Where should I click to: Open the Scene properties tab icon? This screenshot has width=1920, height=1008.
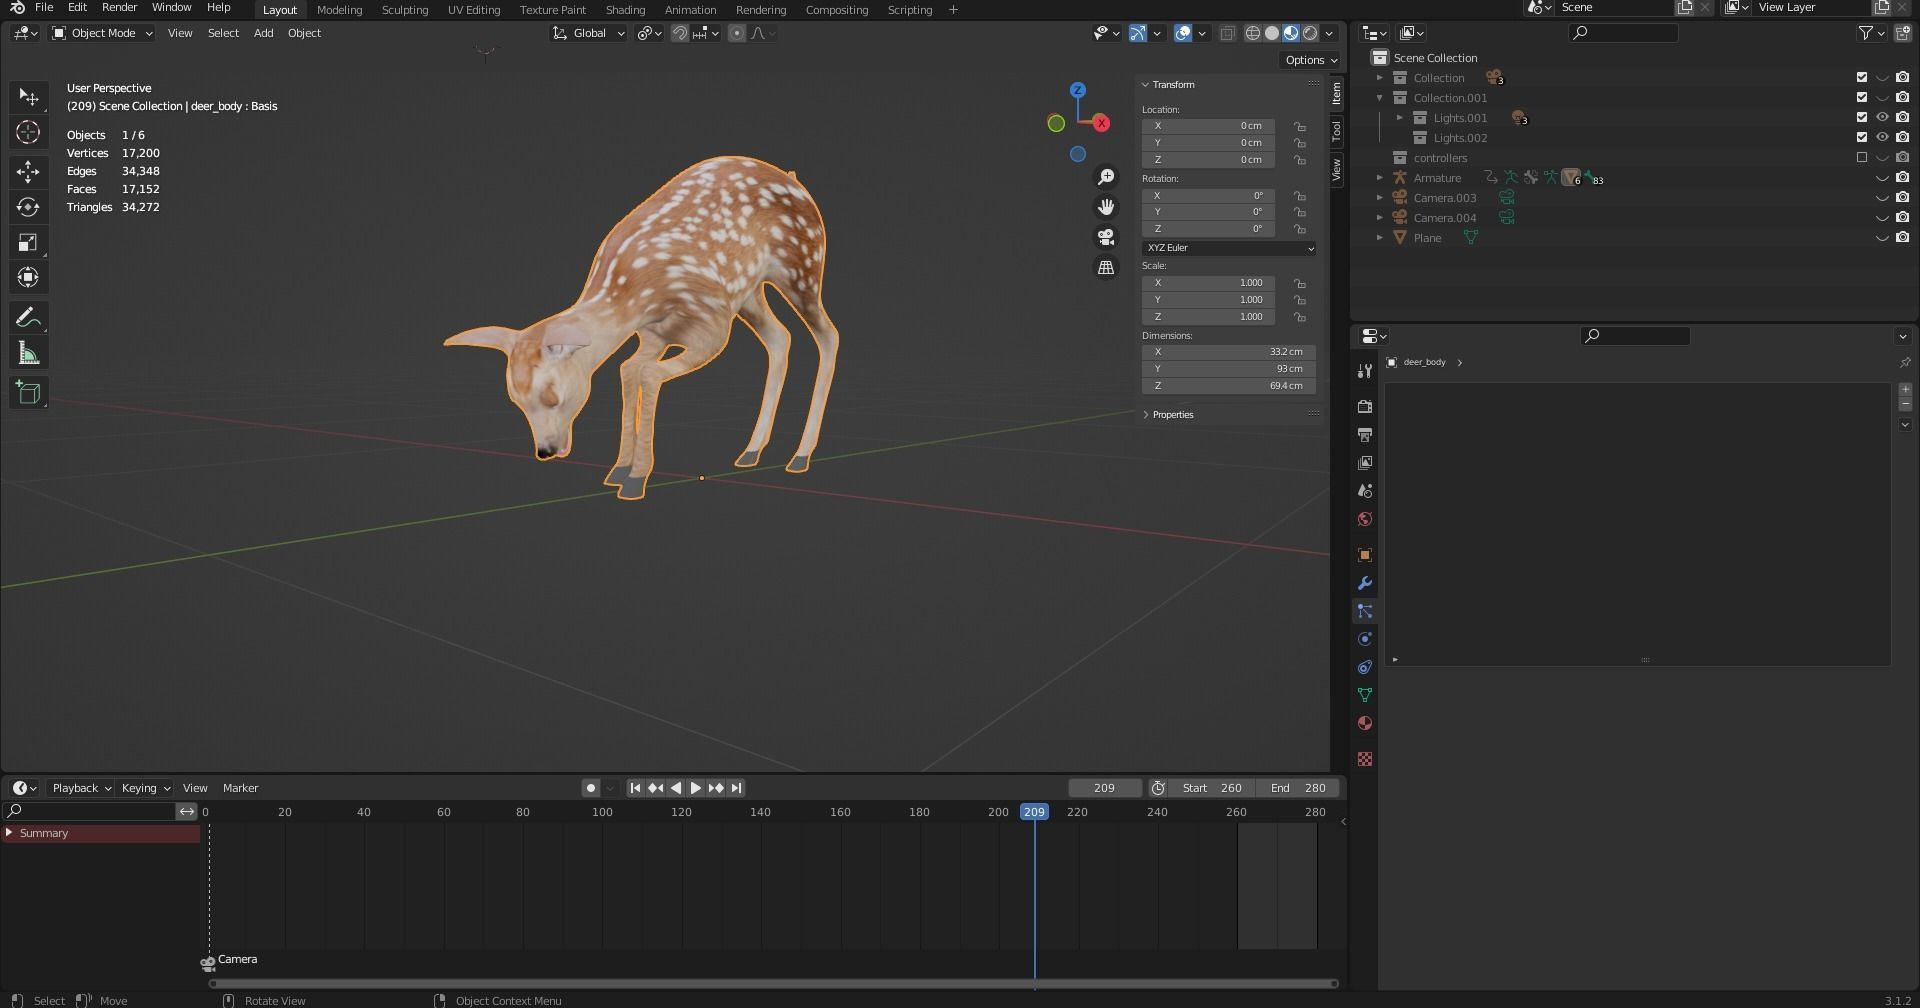(x=1365, y=491)
